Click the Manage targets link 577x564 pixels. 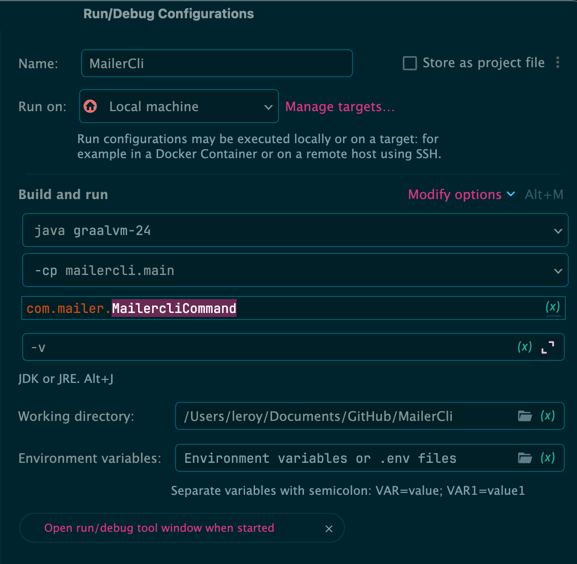click(340, 107)
